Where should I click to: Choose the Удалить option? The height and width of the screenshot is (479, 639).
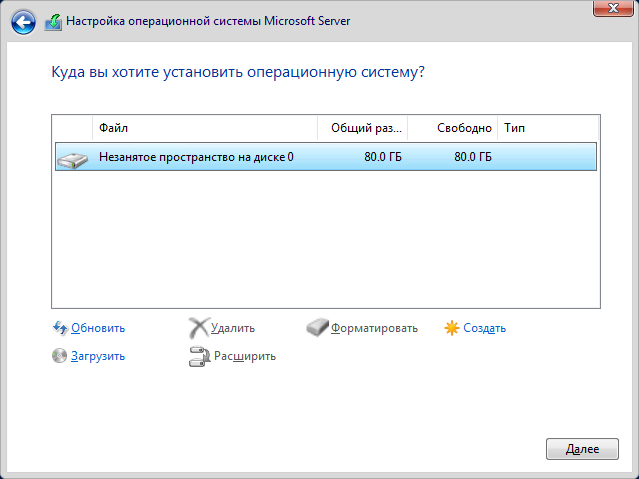coord(233,328)
